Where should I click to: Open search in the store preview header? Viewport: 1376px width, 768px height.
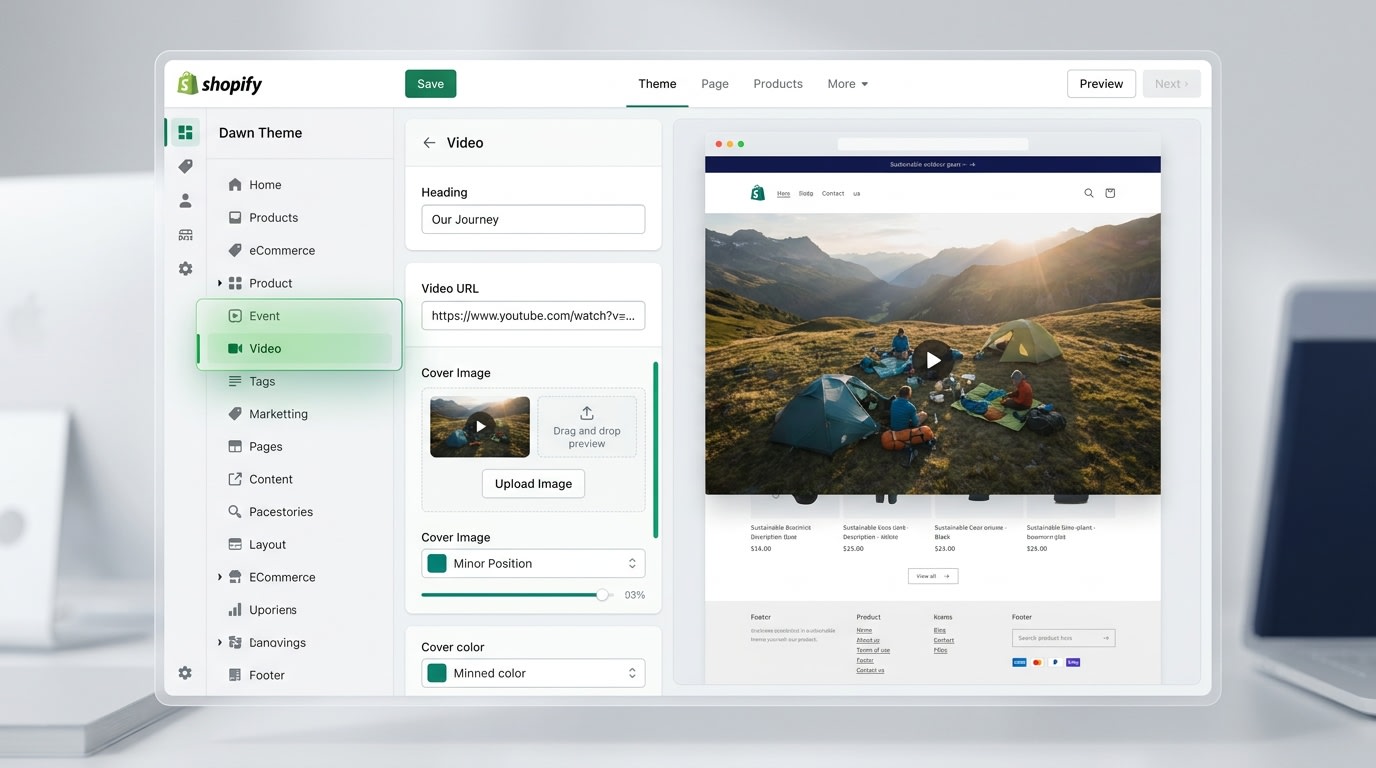pos(1088,193)
